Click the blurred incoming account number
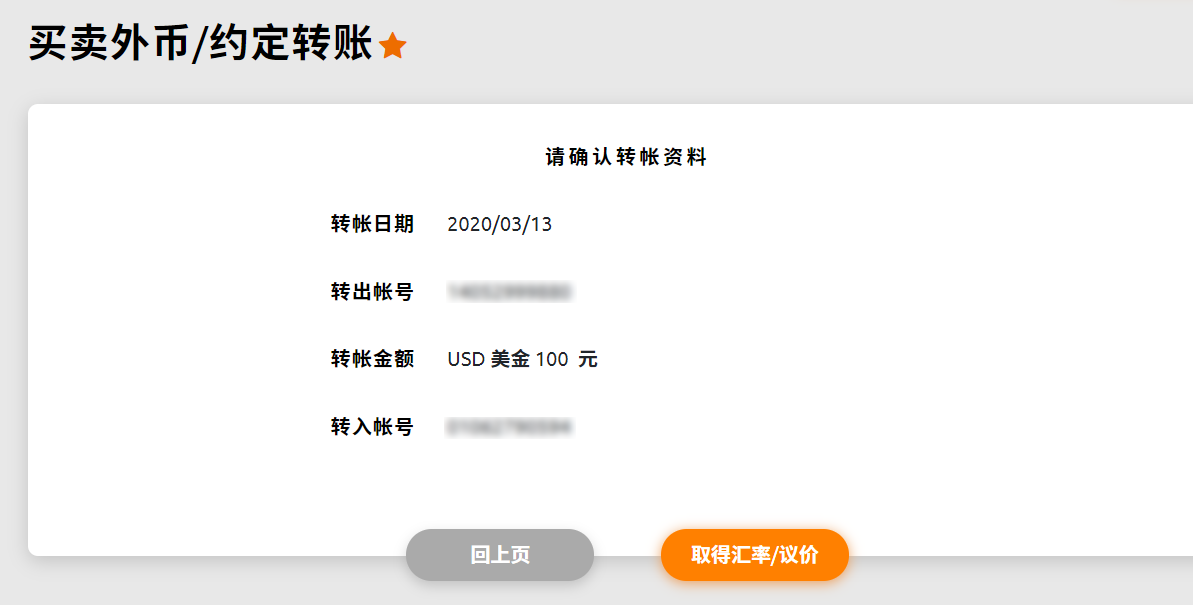This screenshot has width=1193, height=605. (509, 427)
